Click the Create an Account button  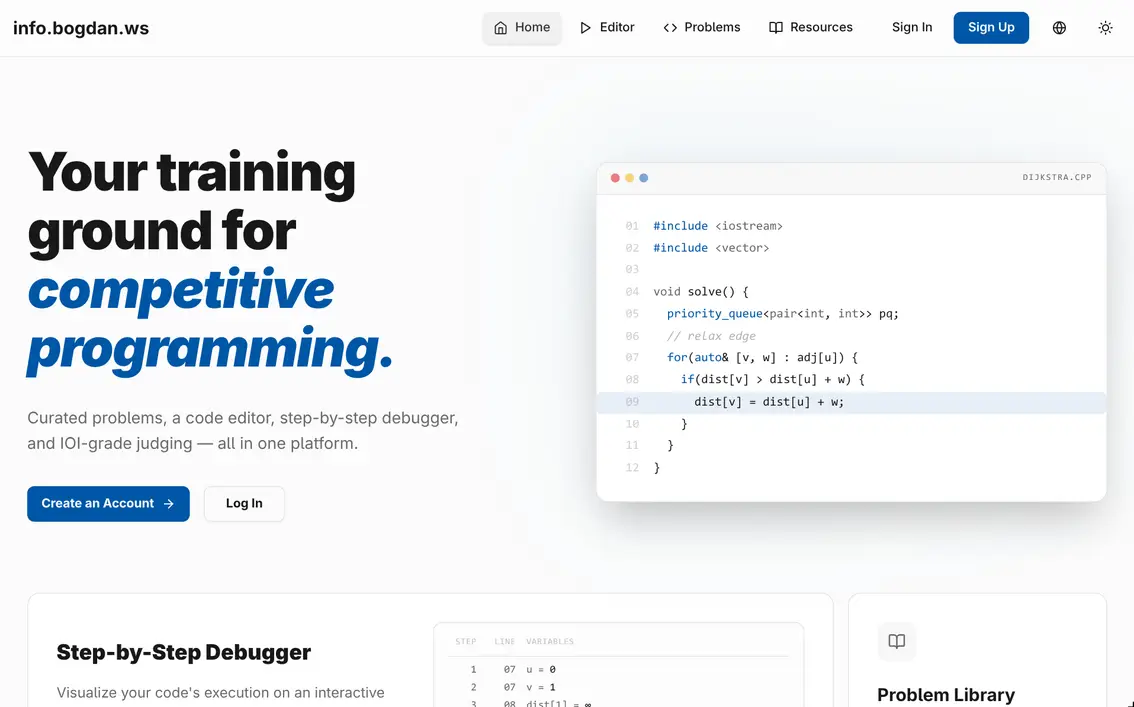tap(108, 504)
